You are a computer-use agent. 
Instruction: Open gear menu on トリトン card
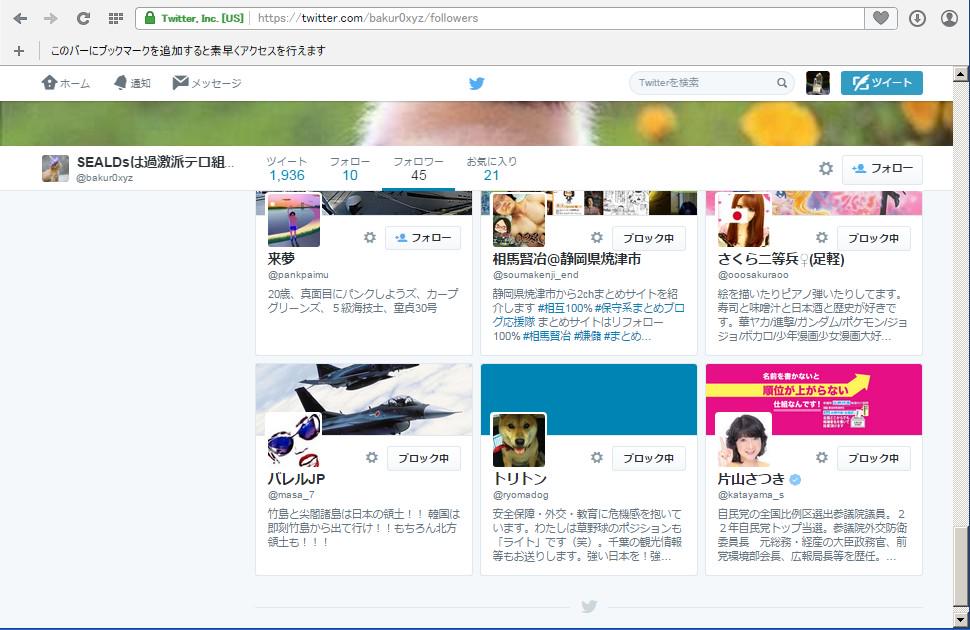point(596,457)
